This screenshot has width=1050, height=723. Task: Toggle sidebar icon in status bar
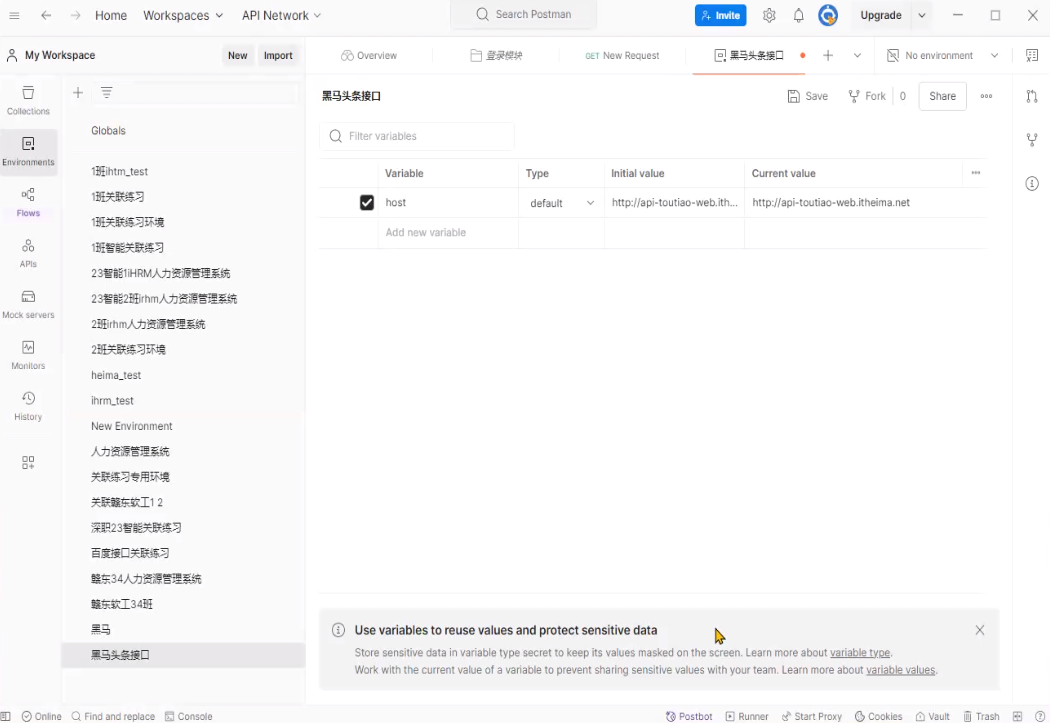(6, 716)
